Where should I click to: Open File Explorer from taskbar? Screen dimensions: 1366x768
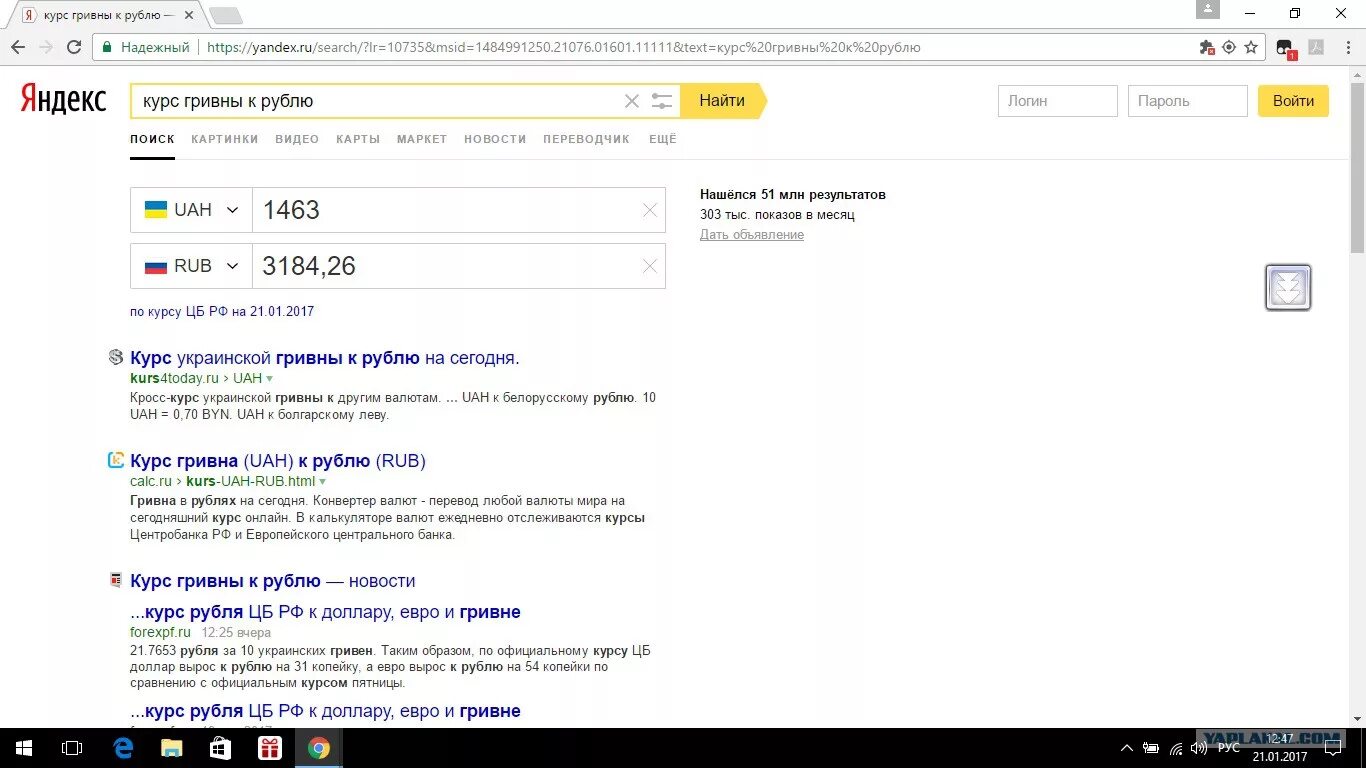coord(172,748)
